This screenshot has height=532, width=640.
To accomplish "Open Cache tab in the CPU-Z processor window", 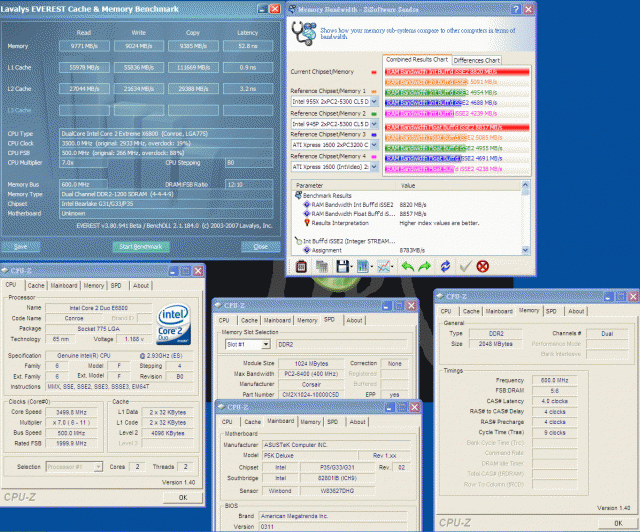I will [36, 285].
